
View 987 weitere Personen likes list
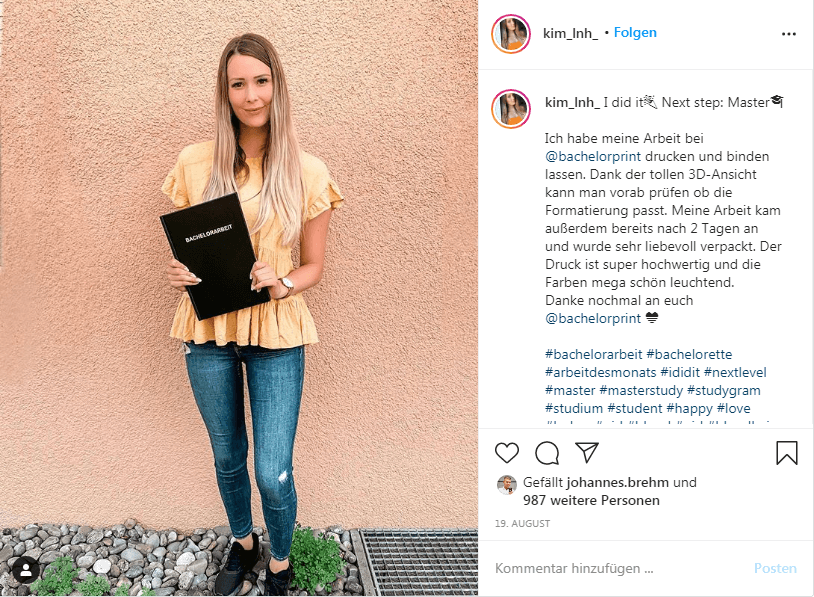click(x=591, y=500)
